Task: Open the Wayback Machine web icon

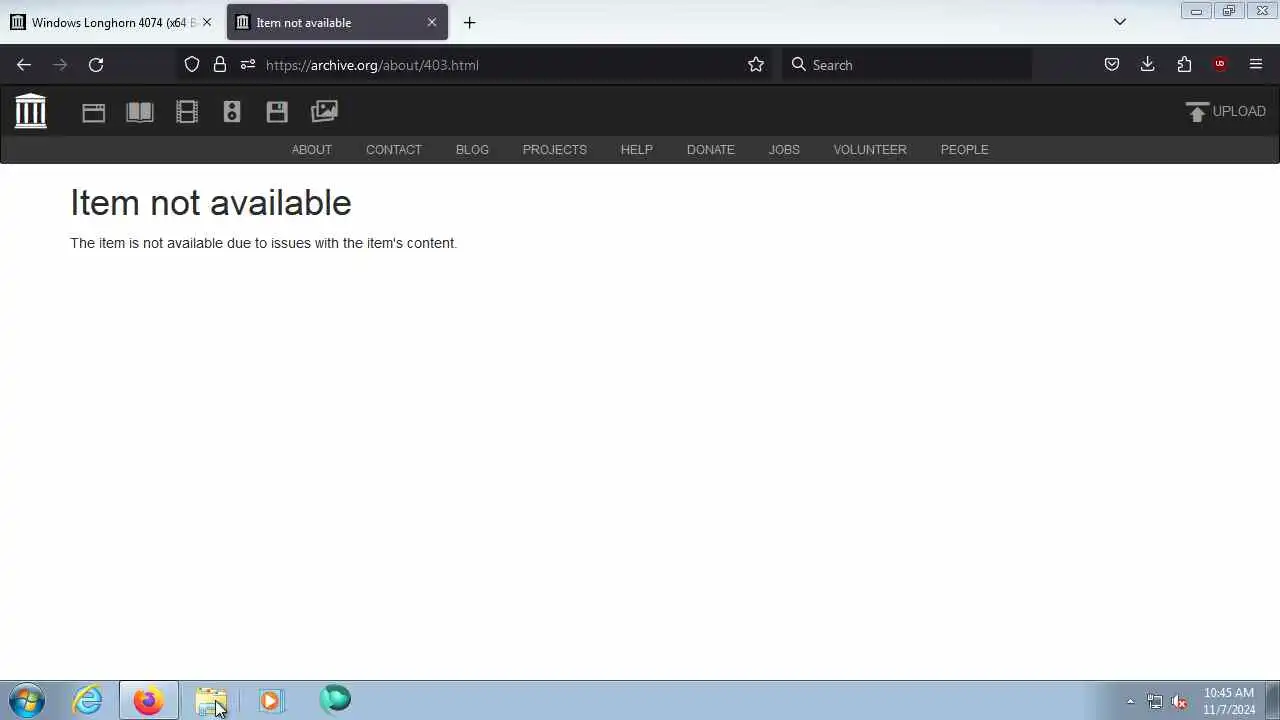Action: point(93,112)
